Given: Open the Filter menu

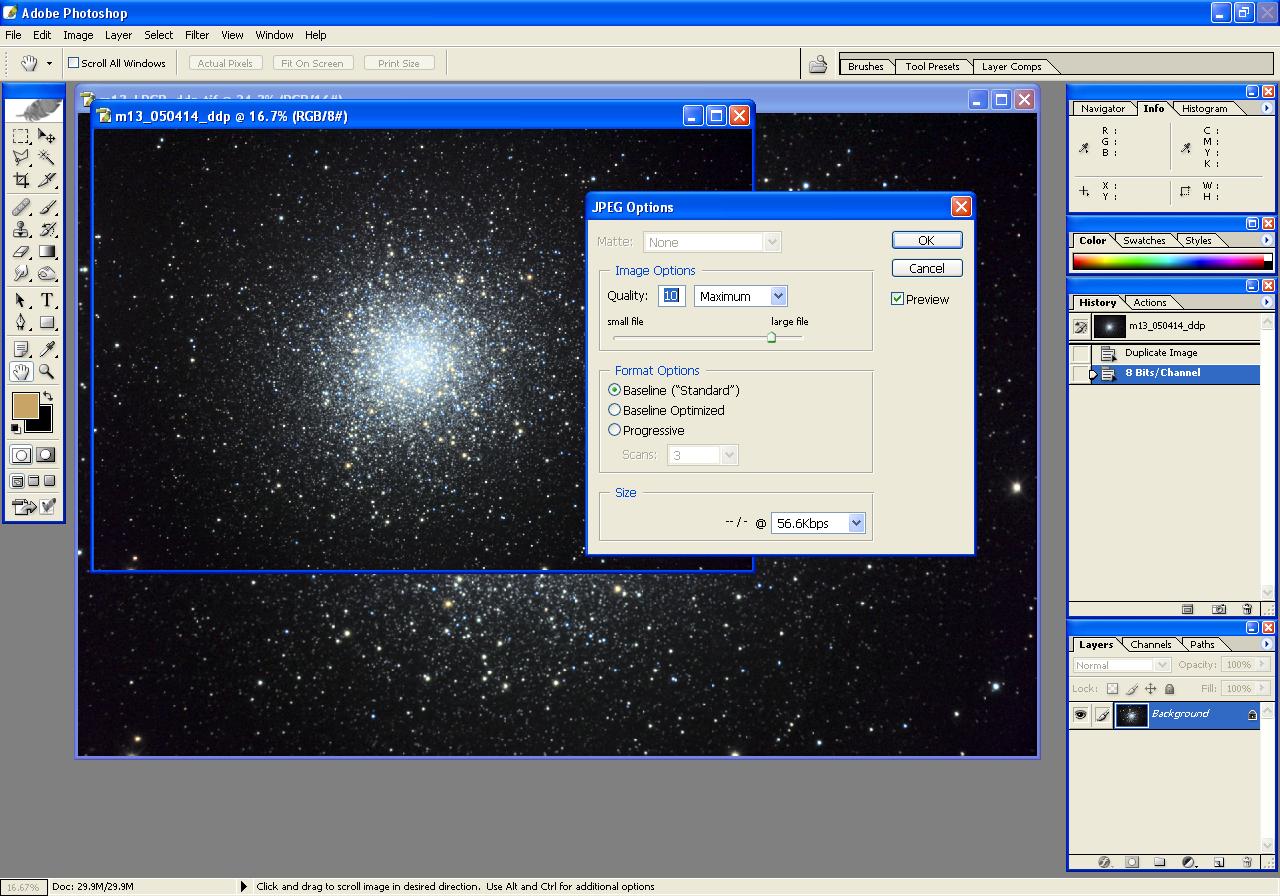Looking at the screenshot, I should point(197,35).
